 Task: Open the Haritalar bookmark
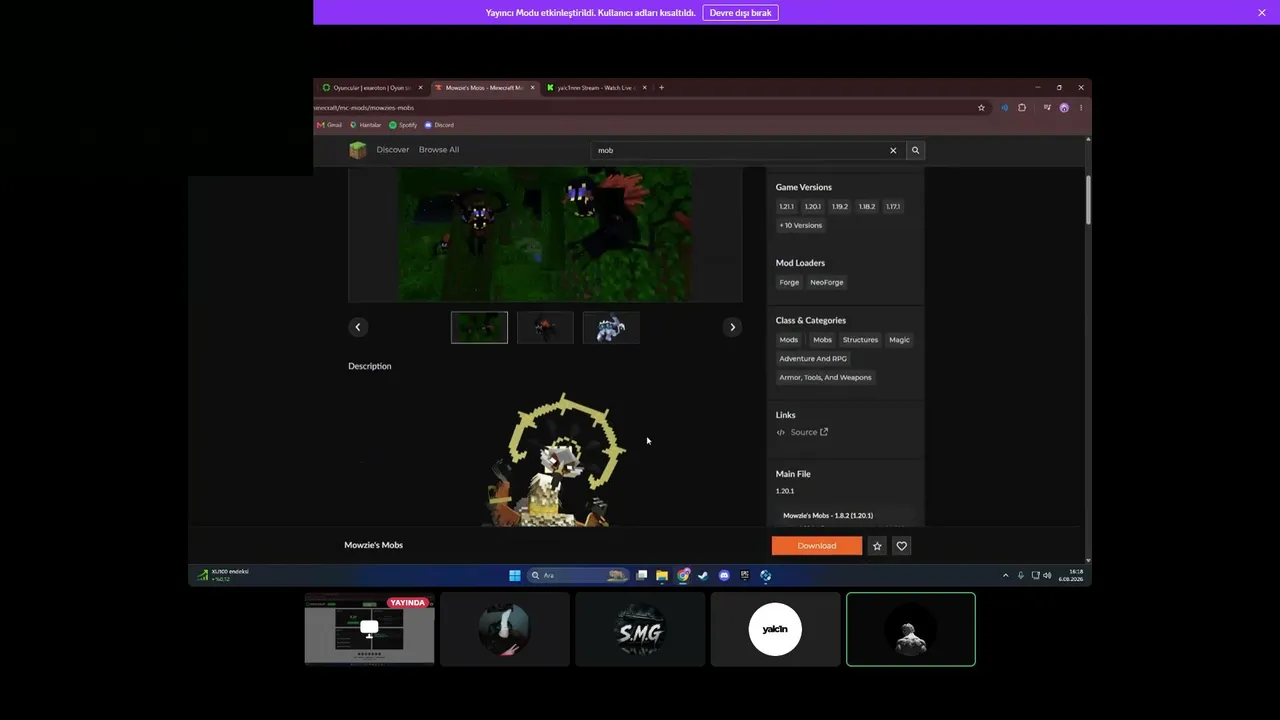[366, 125]
